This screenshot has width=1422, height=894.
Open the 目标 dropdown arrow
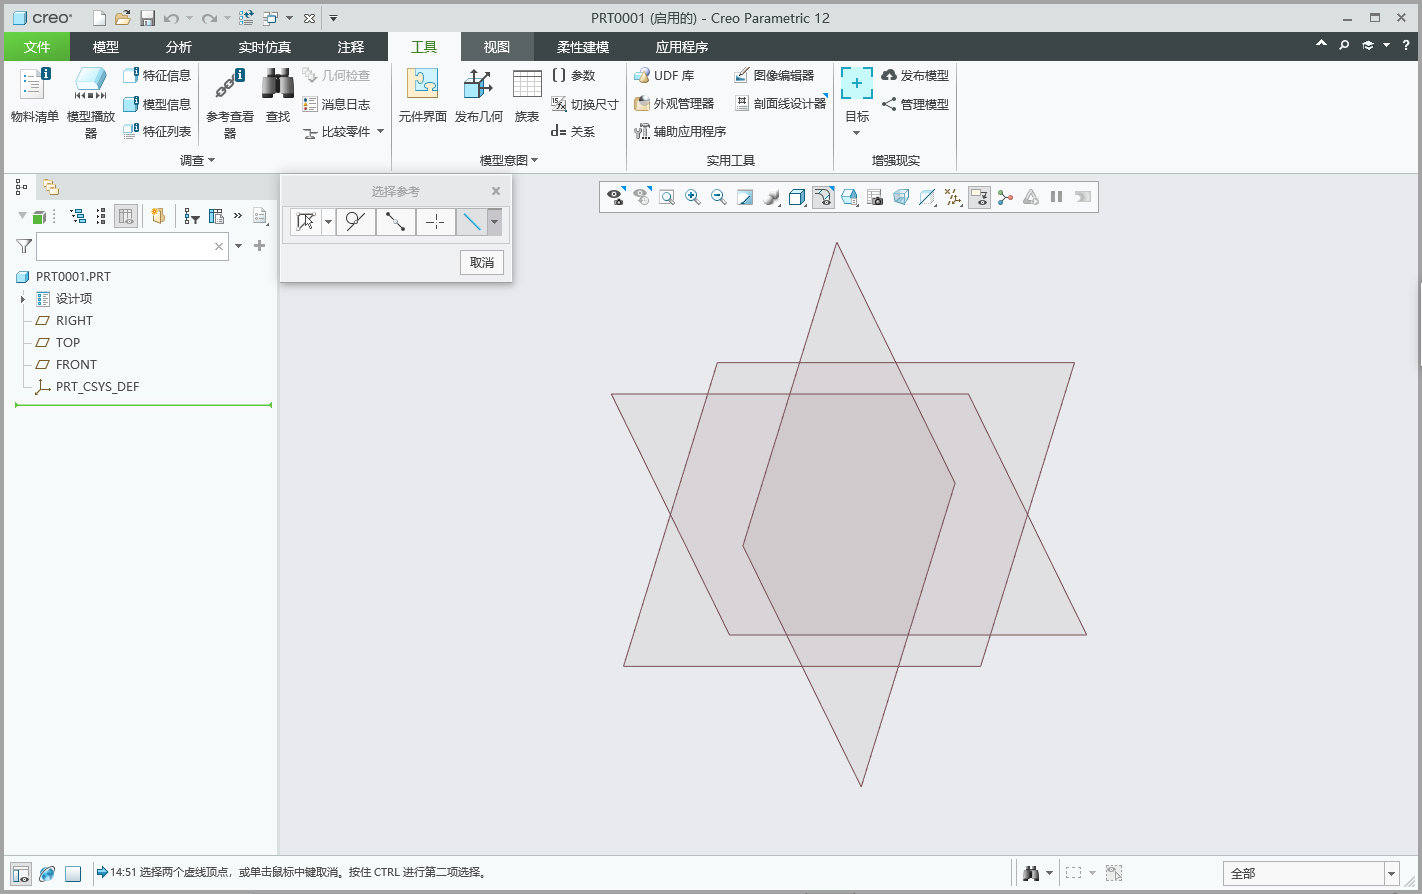pyautogui.click(x=857, y=133)
